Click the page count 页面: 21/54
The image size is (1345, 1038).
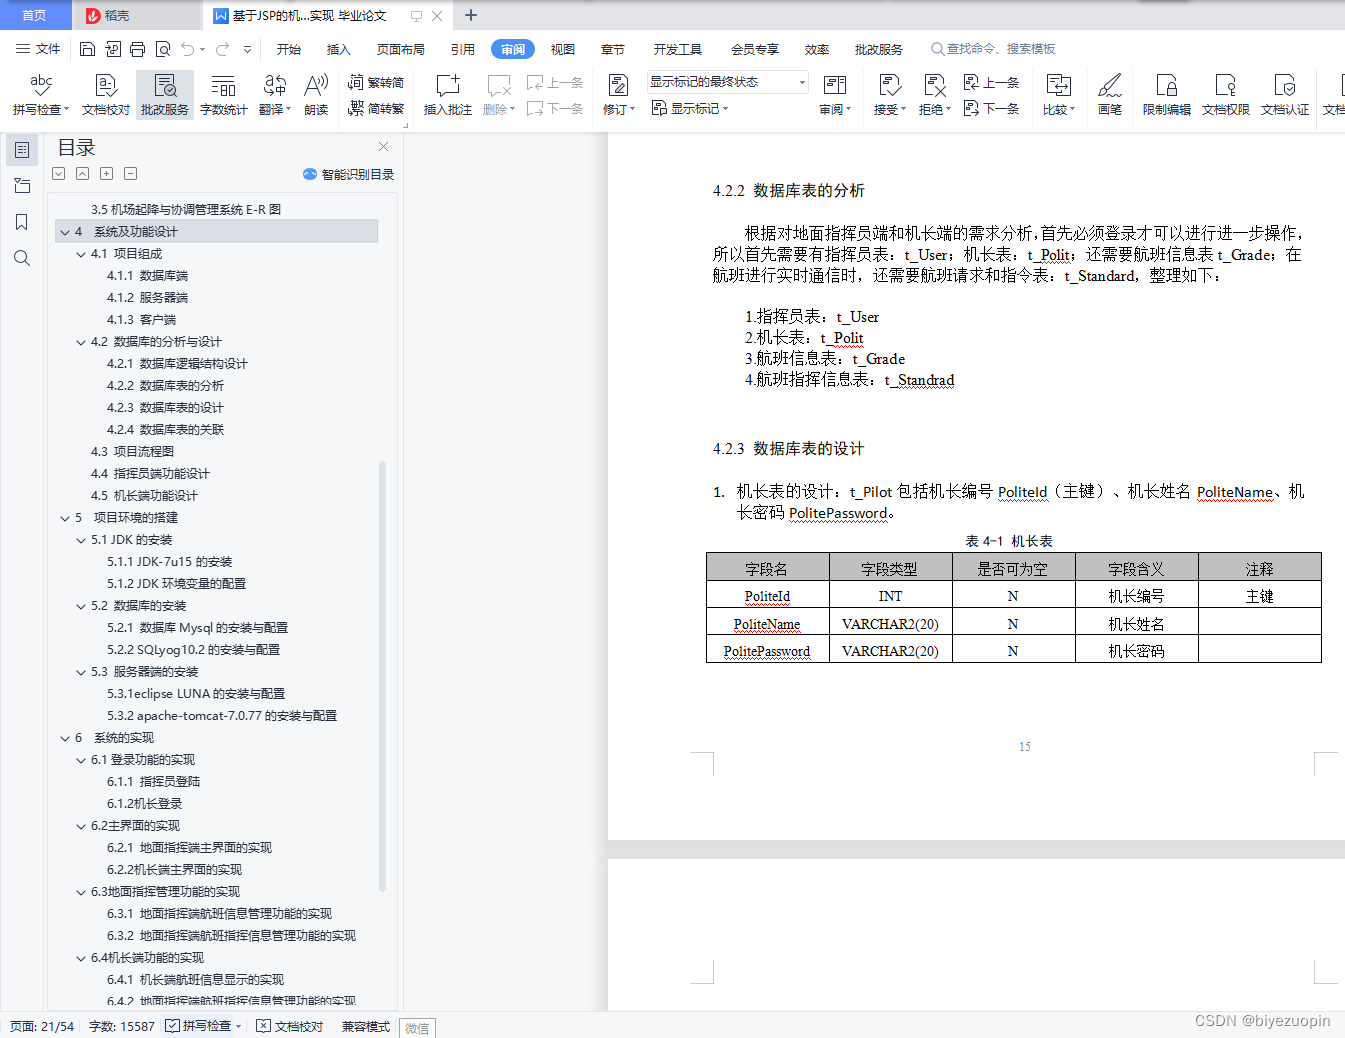[x=42, y=1026]
